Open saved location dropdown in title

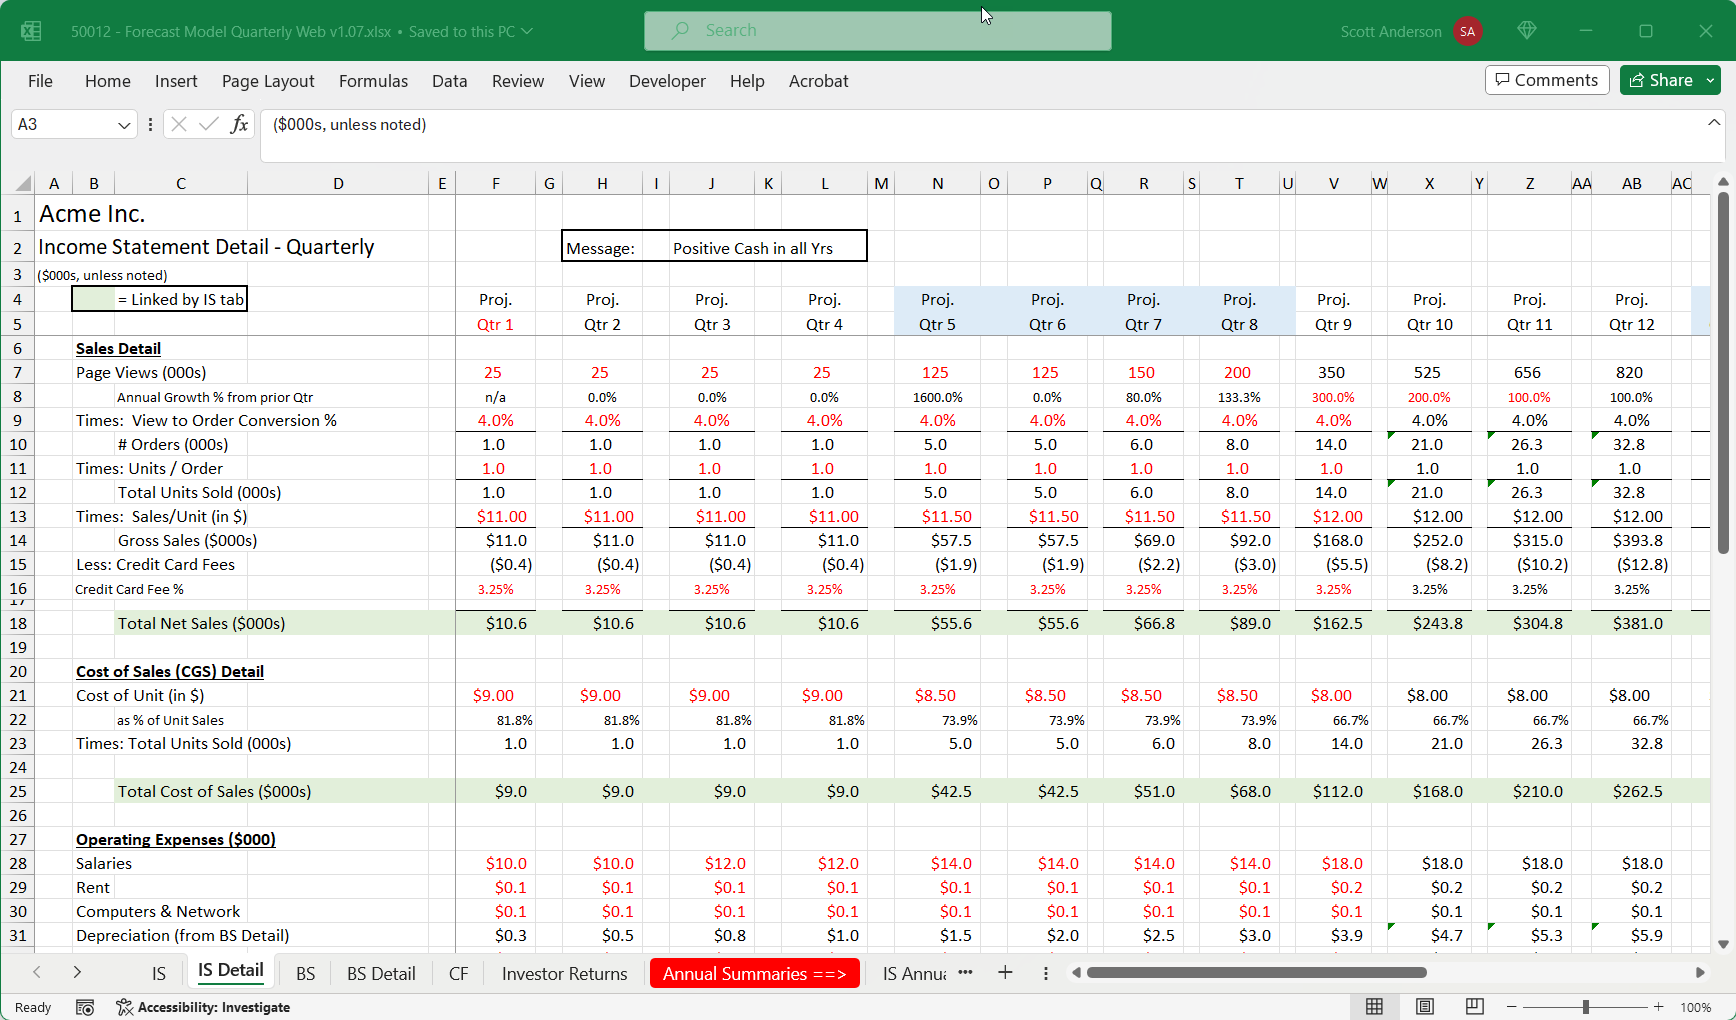click(527, 31)
